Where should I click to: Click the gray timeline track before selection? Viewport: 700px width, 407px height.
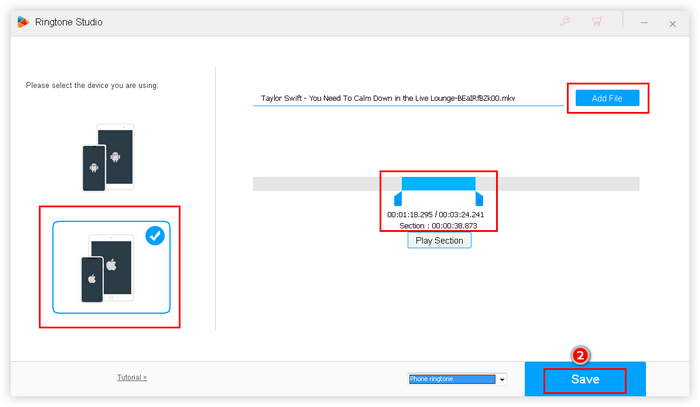pyautogui.click(x=327, y=184)
